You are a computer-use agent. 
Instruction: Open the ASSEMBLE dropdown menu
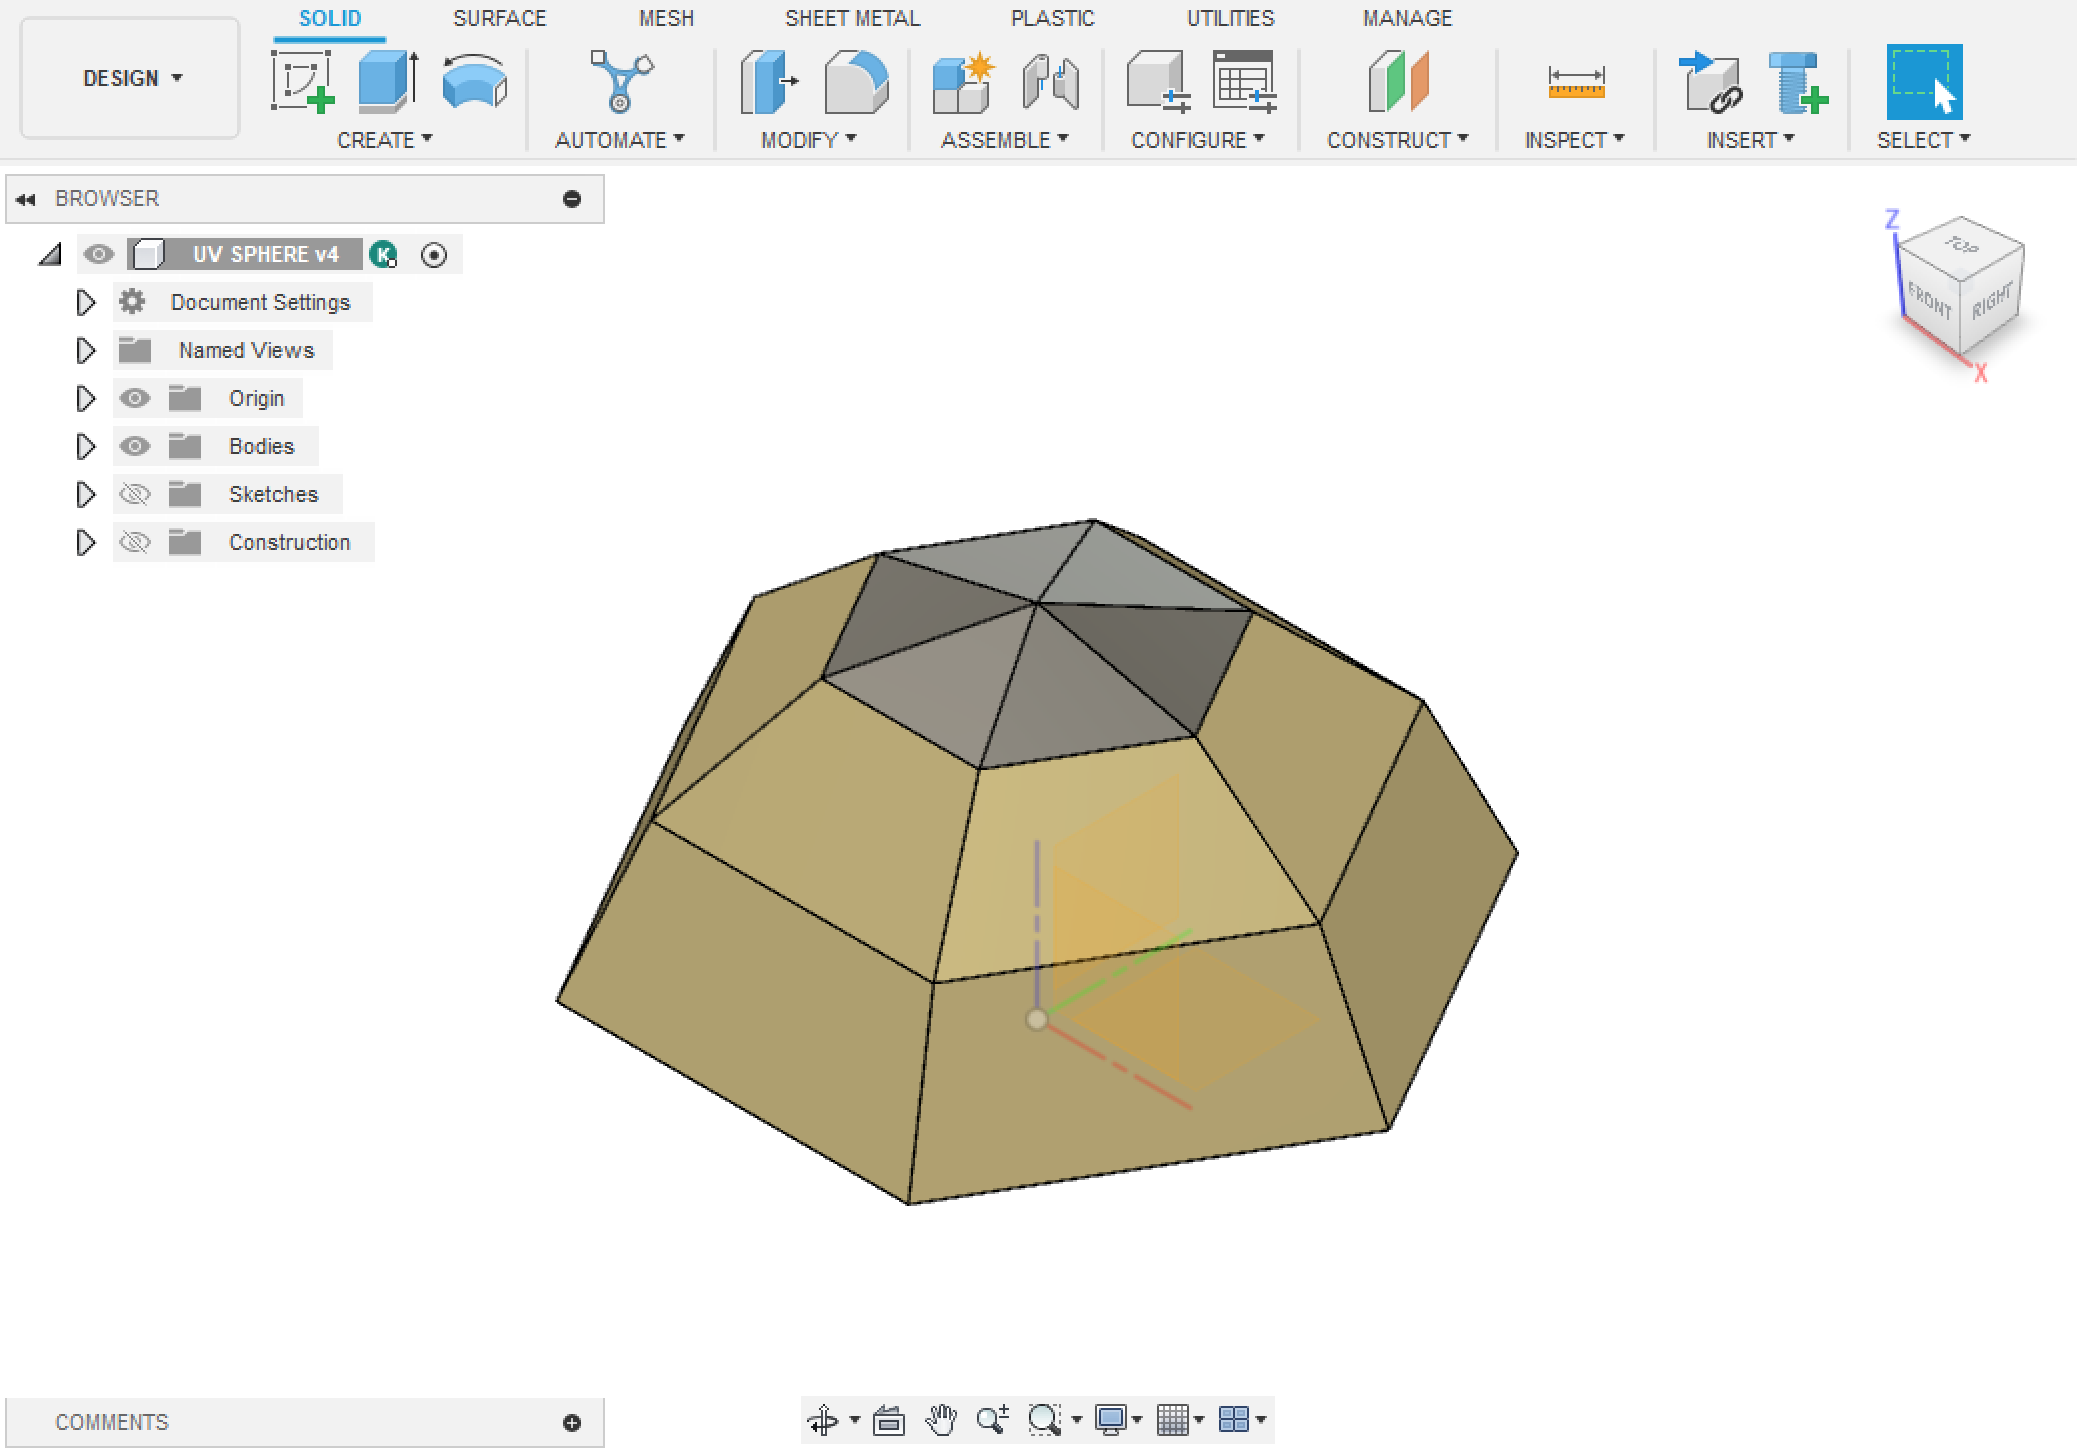(x=1004, y=140)
